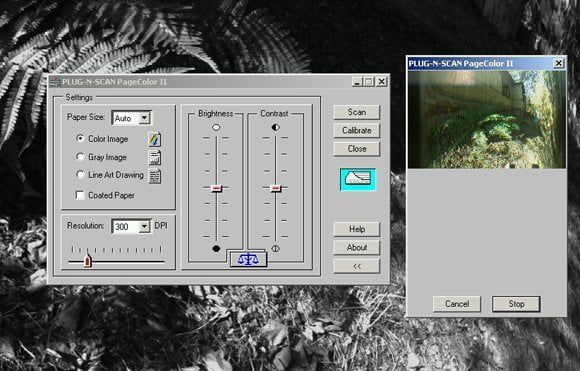Click the blue balance scales icon
The height and width of the screenshot is (371, 580).
pos(248,259)
